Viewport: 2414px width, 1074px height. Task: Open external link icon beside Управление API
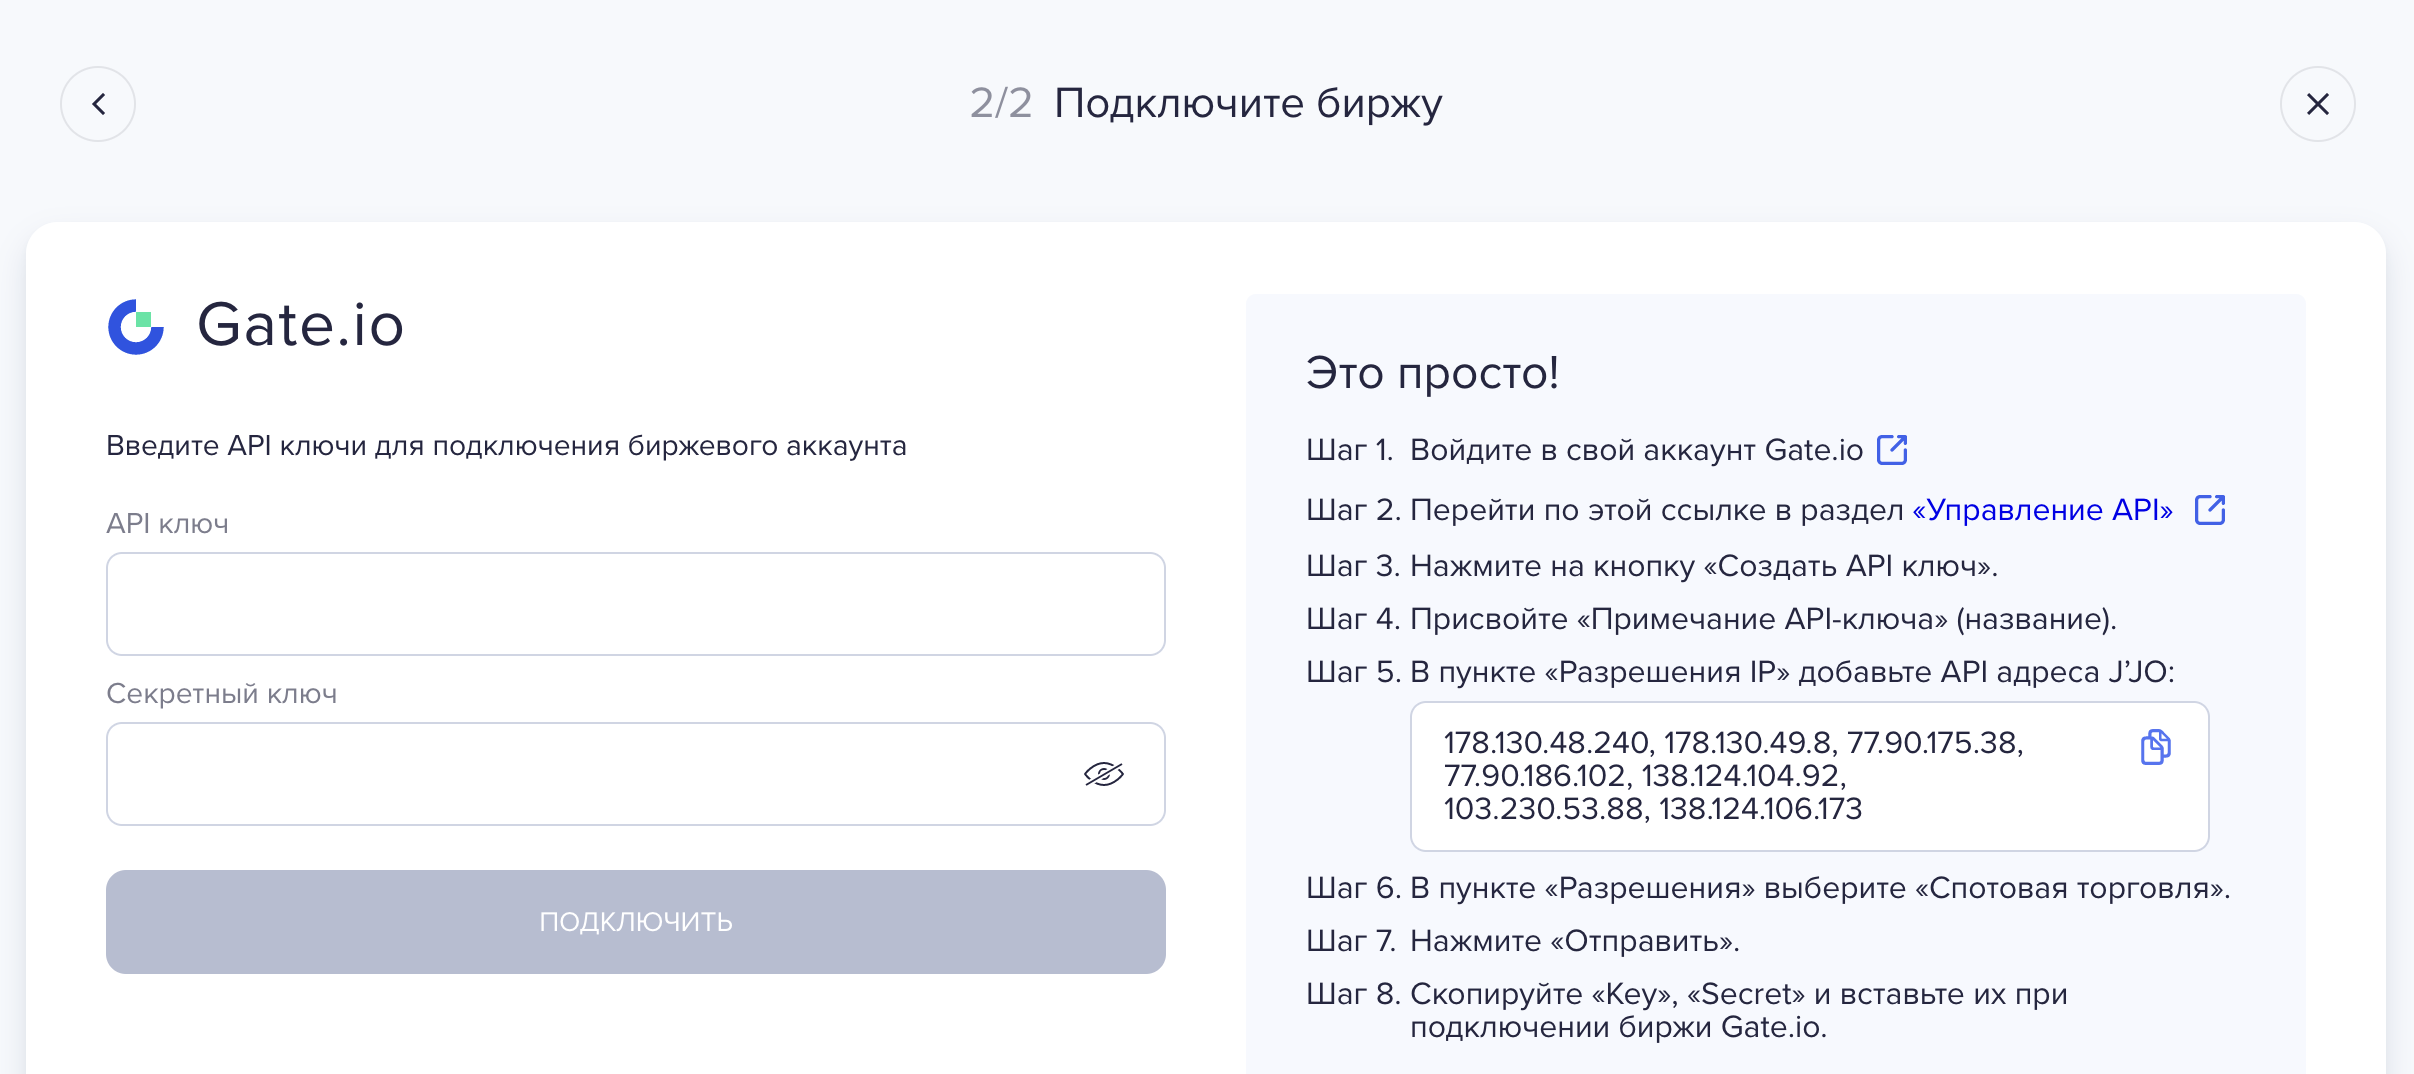click(2210, 510)
